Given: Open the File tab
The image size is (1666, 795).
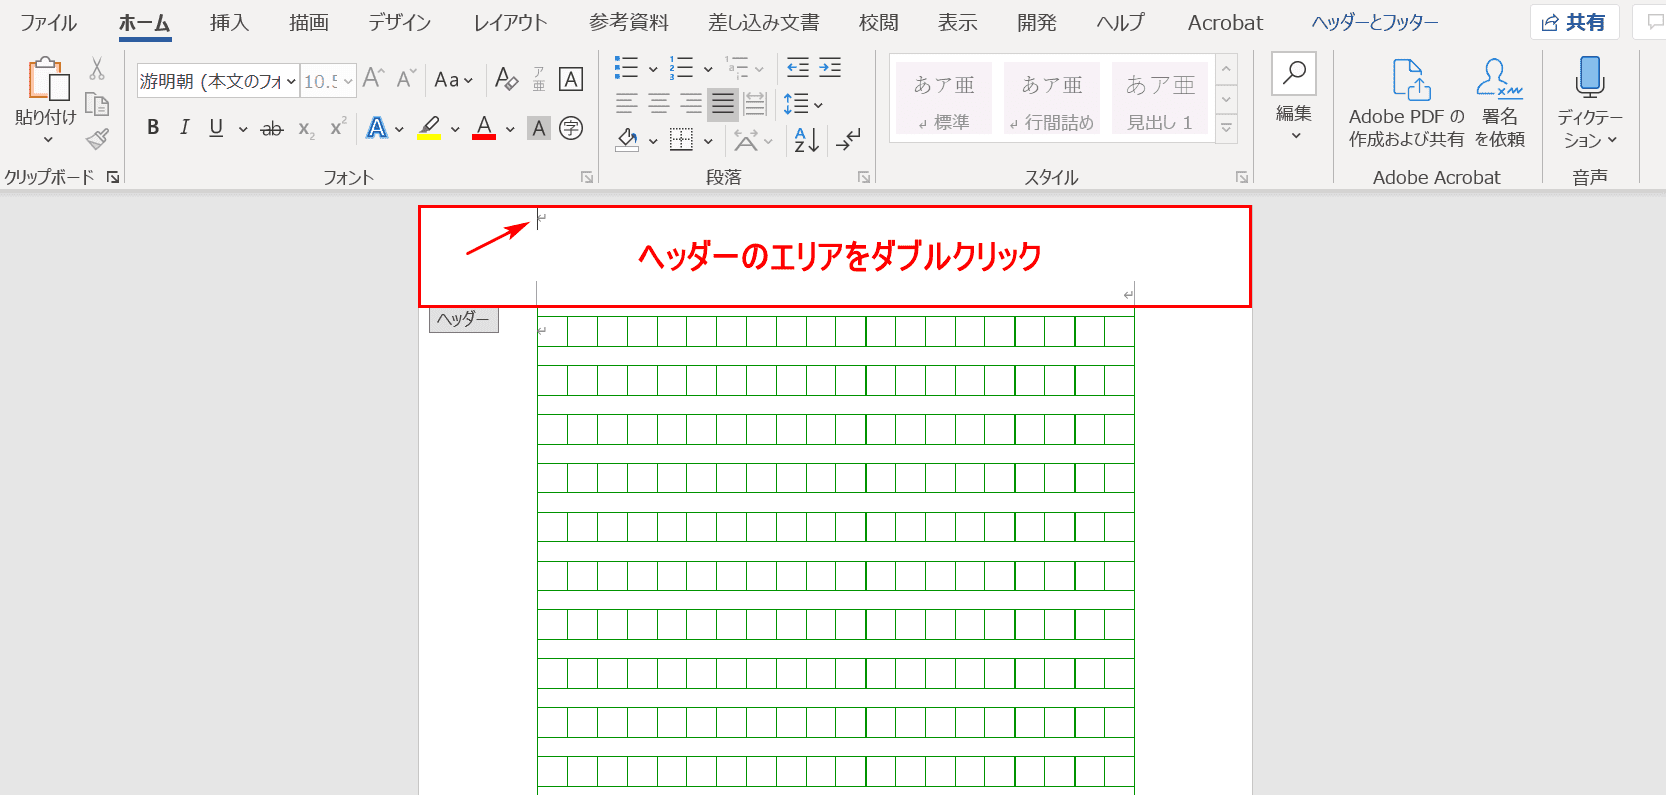Looking at the screenshot, I should pos(48,22).
